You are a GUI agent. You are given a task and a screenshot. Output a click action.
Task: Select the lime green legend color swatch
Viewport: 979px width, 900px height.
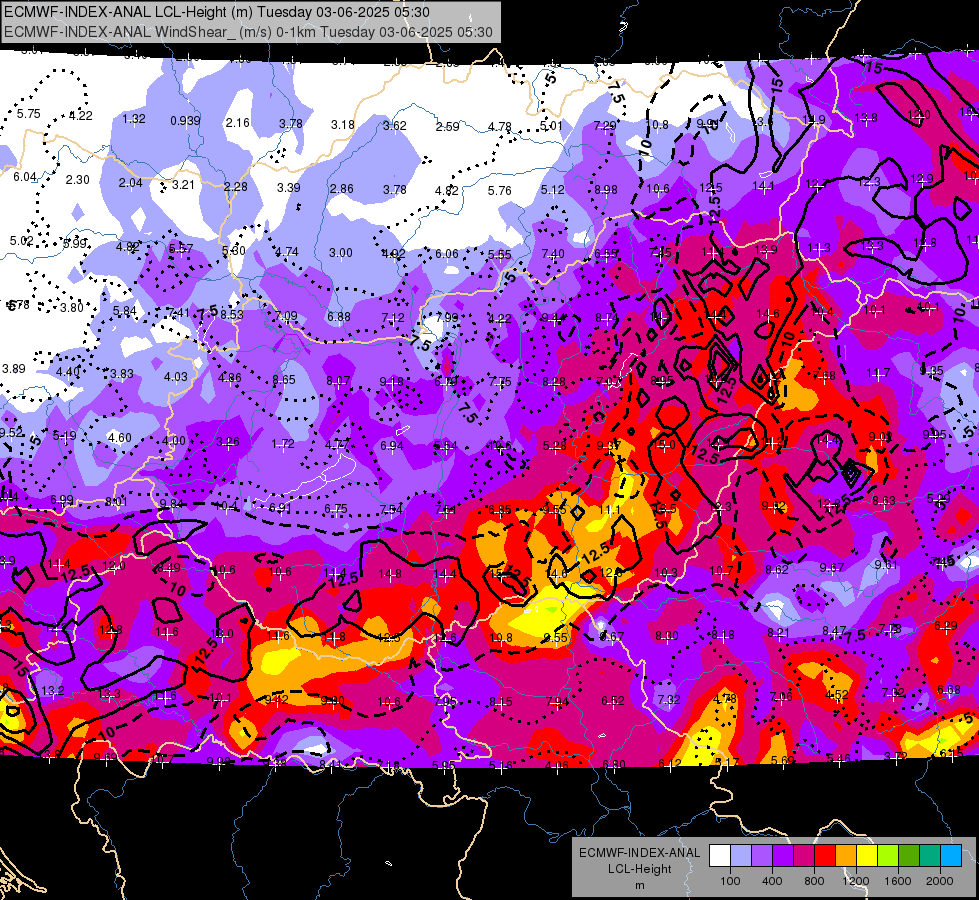click(x=888, y=856)
